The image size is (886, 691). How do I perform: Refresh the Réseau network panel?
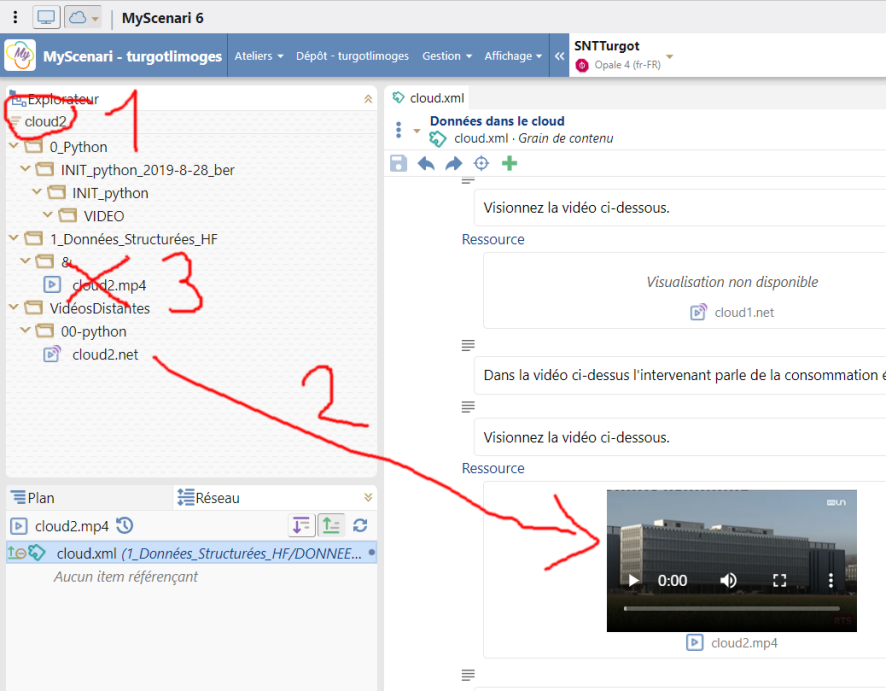coord(360,525)
